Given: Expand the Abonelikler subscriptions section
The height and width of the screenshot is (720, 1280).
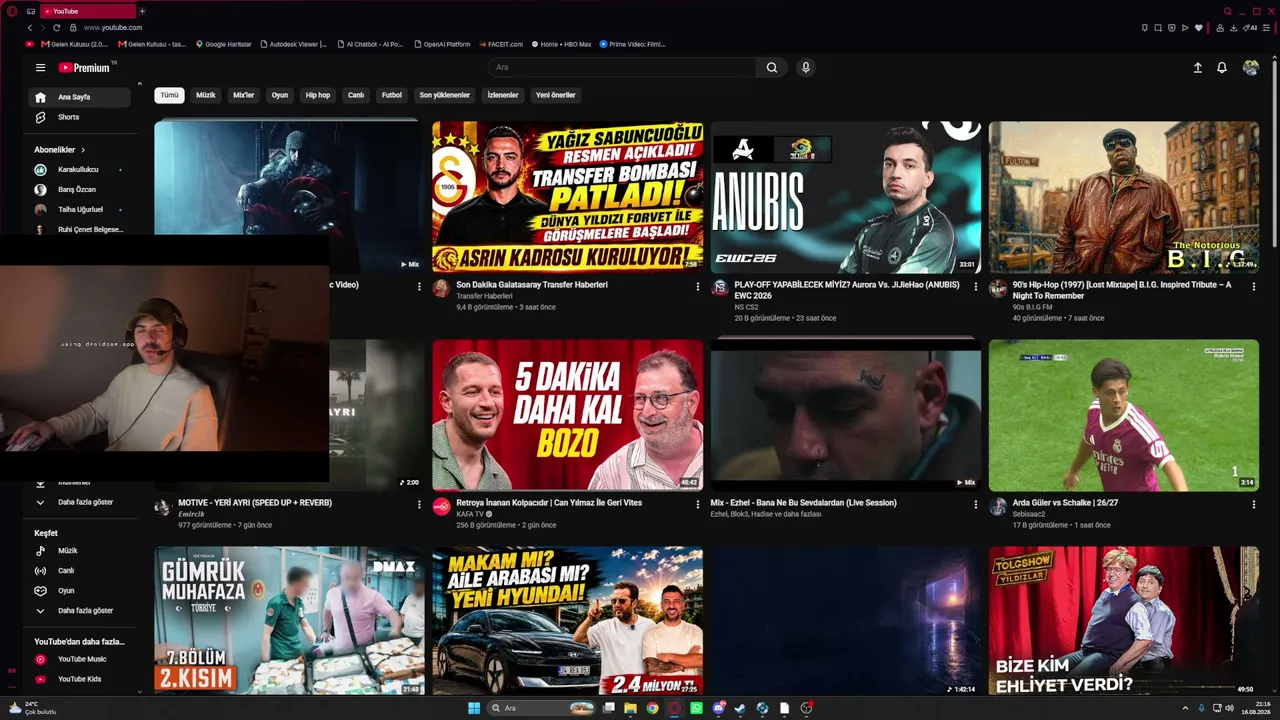Looking at the screenshot, I should click(60, 150).
